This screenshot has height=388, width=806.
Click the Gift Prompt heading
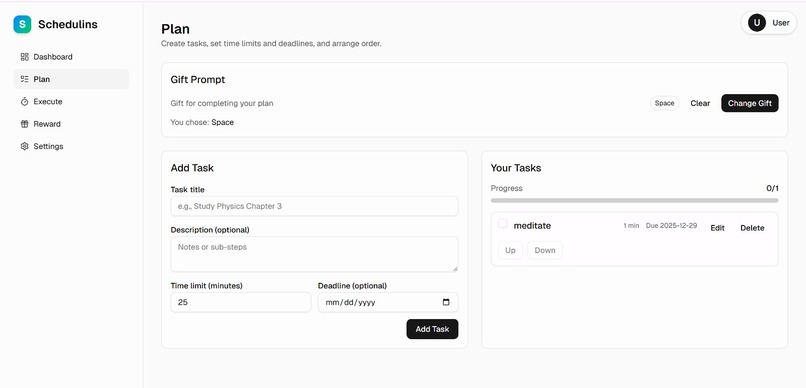(198, 80)
